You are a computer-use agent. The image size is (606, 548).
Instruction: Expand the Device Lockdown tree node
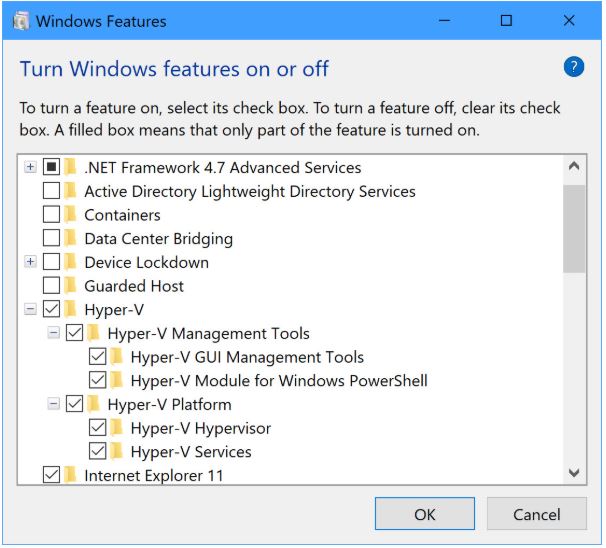tap(30, 262)
